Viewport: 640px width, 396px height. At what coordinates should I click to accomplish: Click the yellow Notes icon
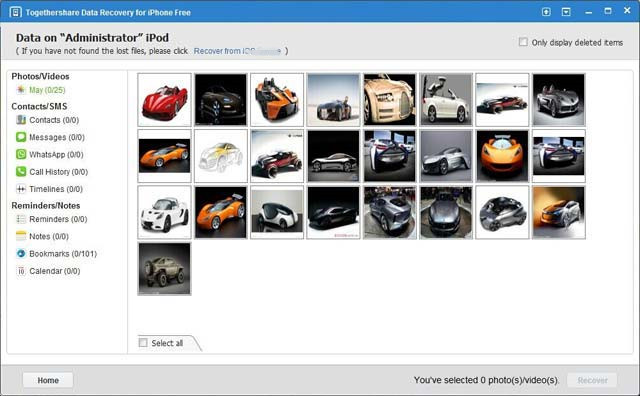tap(21, 236)
